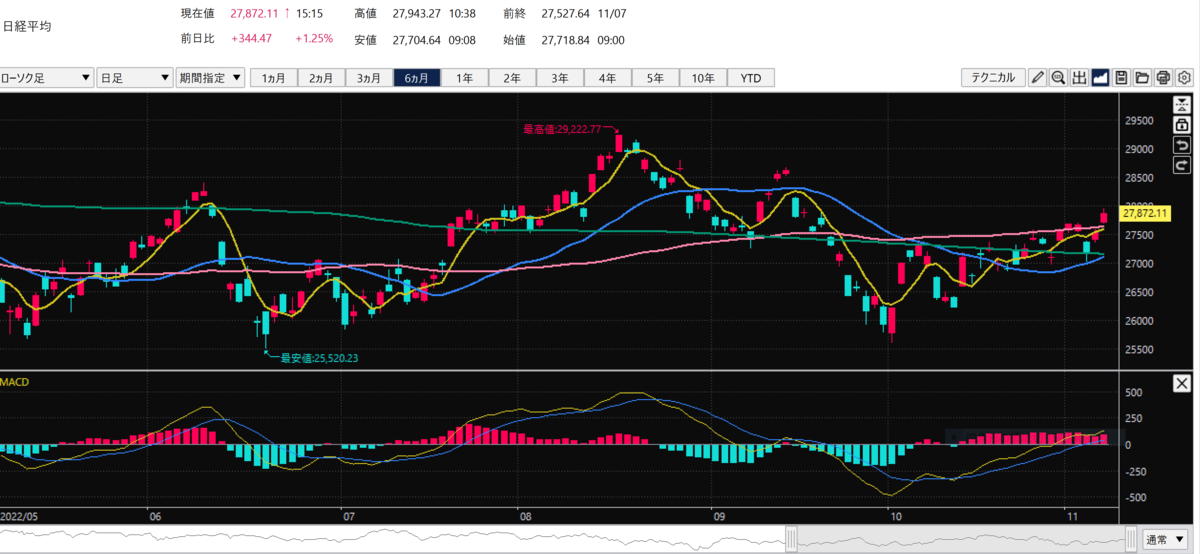Select the pencil drawing tool
The width and height of the screenshot is (1200, 554).
pos(1038,78)
